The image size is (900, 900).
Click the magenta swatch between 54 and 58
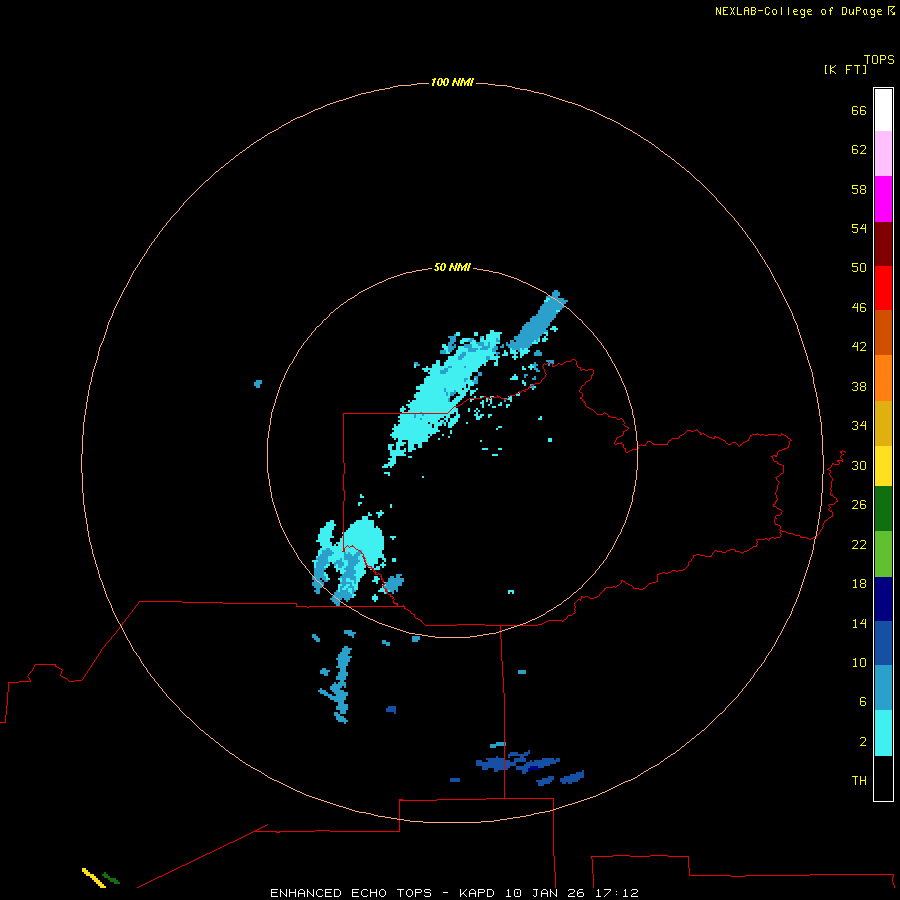click(883, 199)
